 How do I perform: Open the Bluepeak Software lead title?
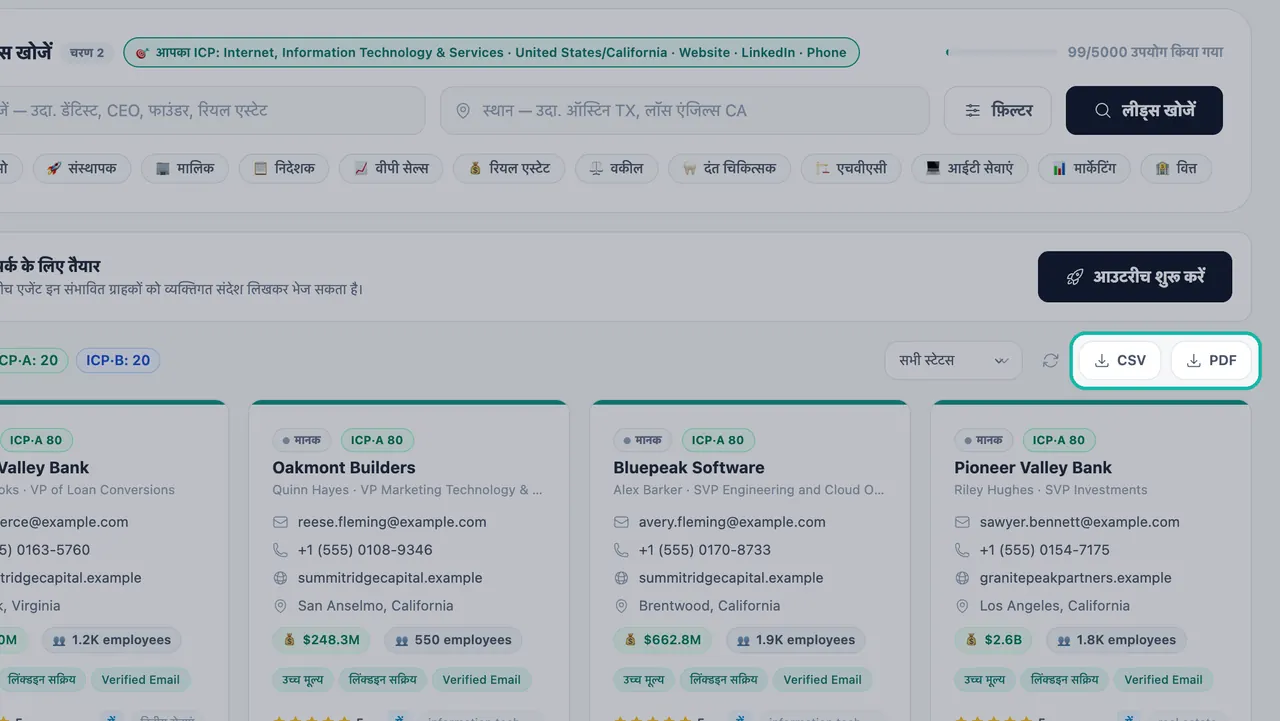pos(689,467)
